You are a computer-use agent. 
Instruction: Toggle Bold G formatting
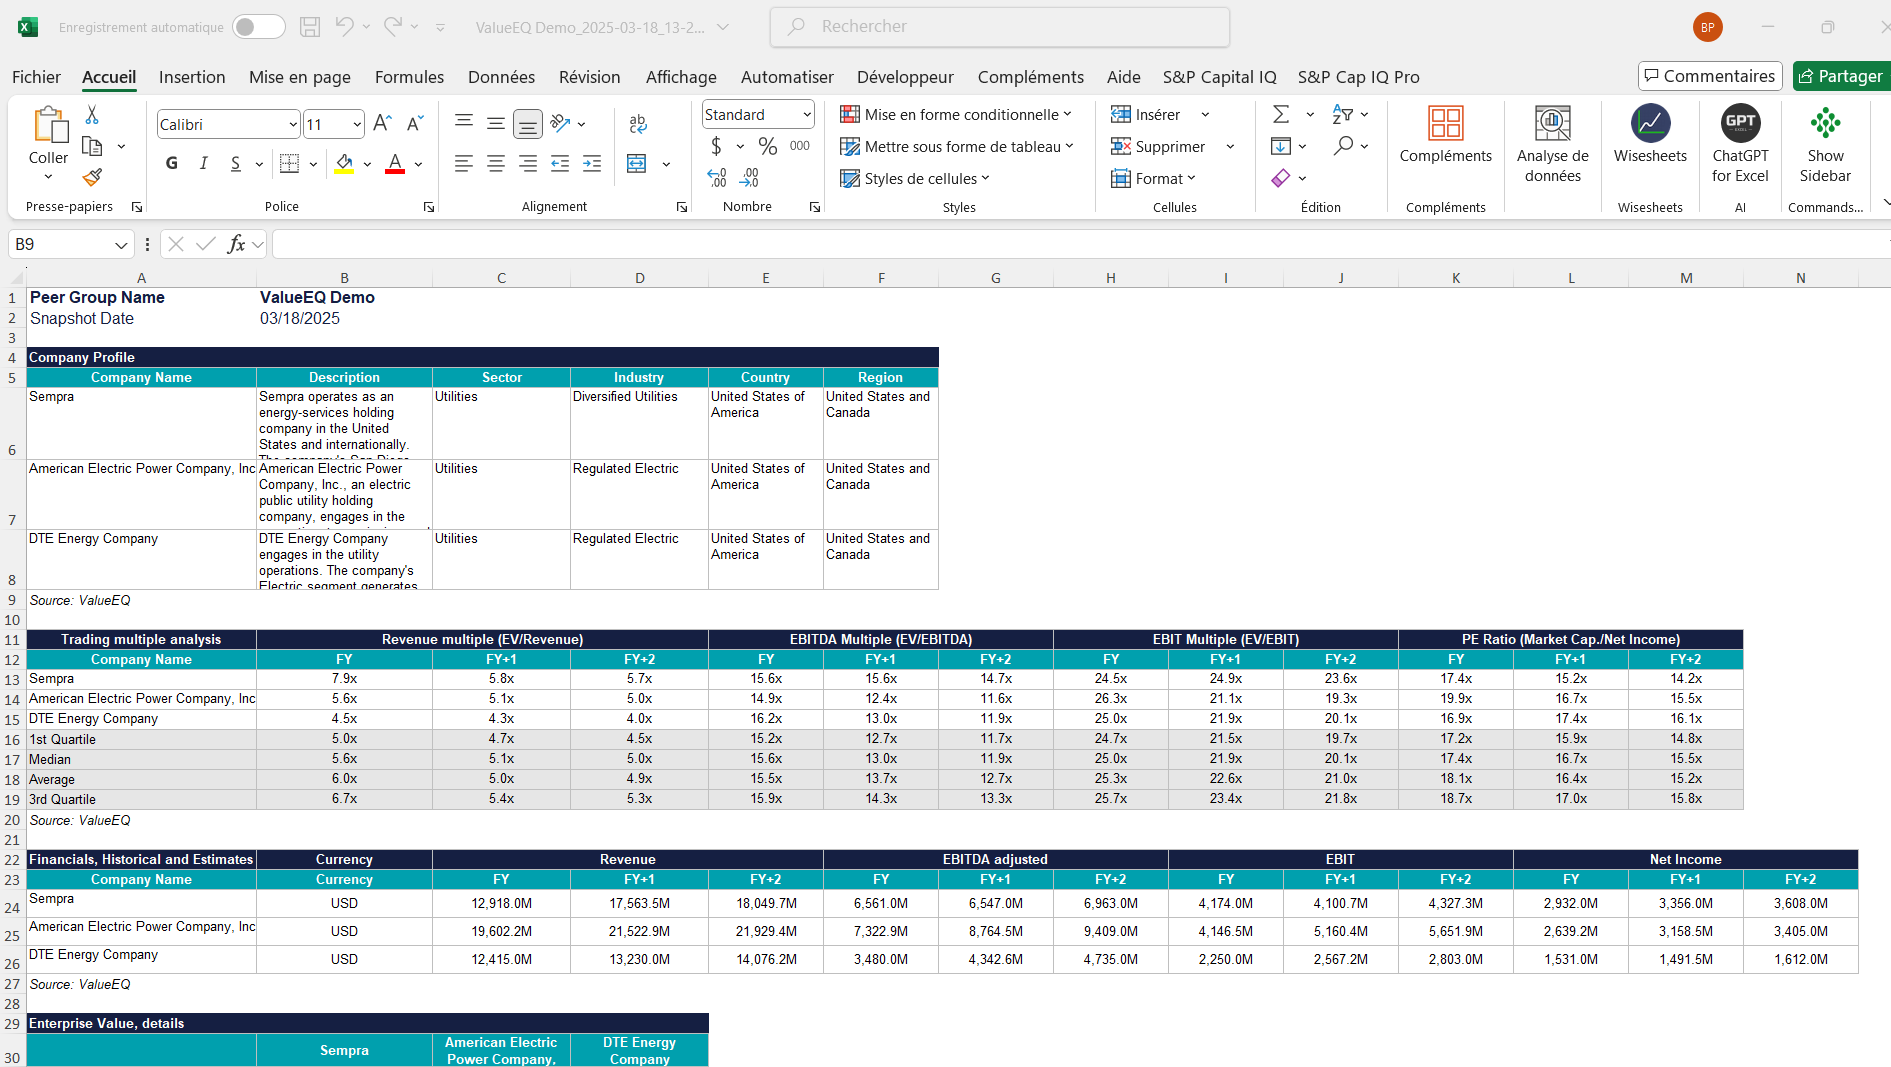click(x=172, y=163)
